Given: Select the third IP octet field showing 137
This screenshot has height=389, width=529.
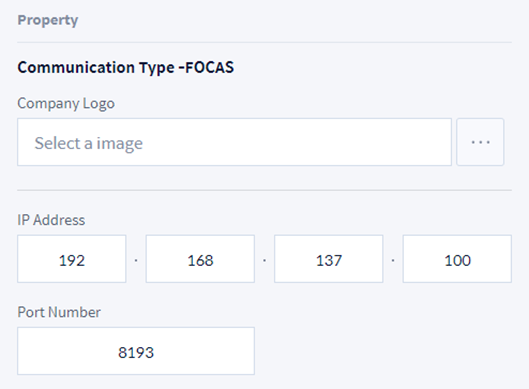Looking at the screenshot, I should (x=329, y=259).
